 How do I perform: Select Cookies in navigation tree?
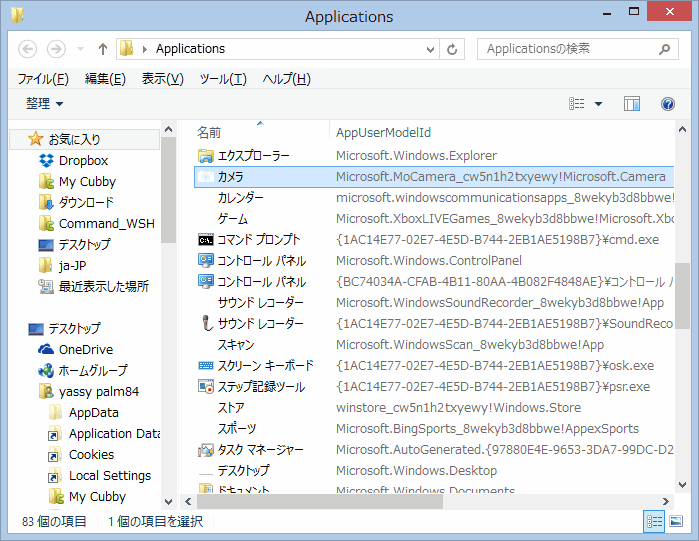tap(91, 455)
